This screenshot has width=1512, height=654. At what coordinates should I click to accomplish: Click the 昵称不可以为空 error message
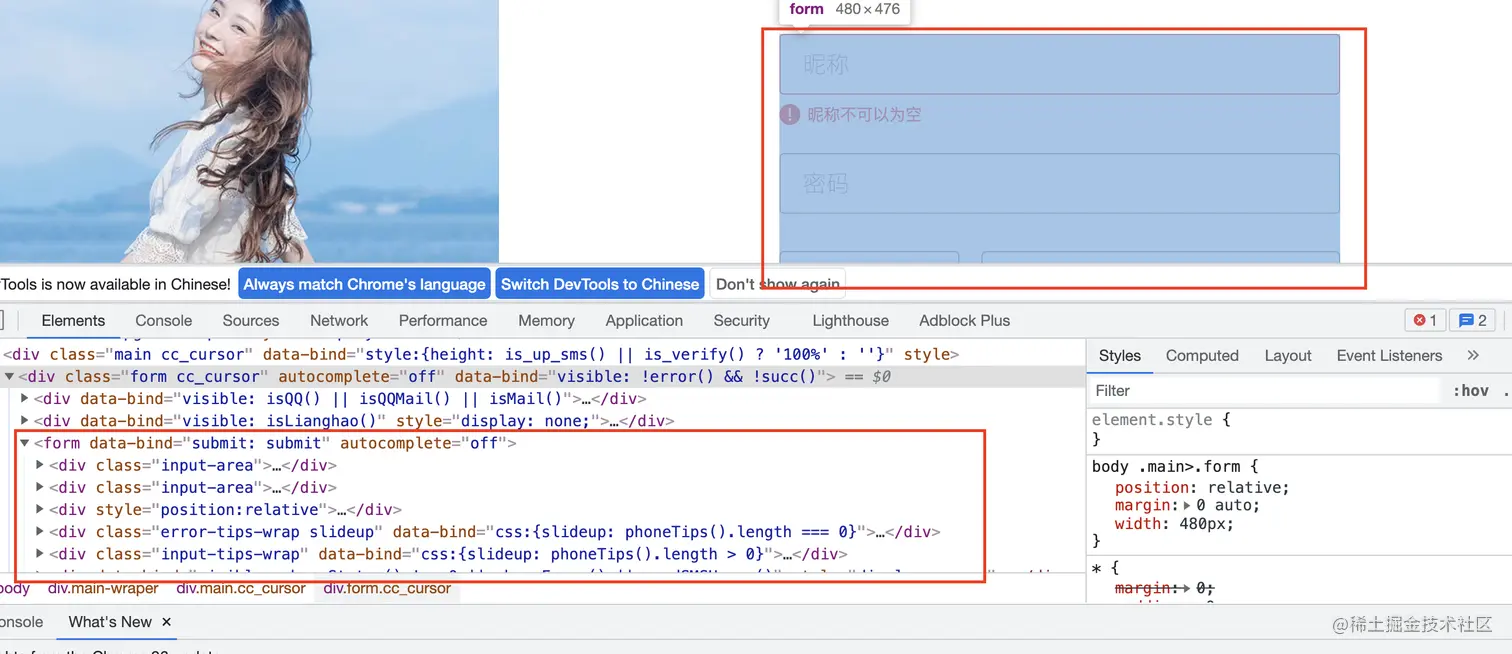pyautogui.click(x=865, y=115)
